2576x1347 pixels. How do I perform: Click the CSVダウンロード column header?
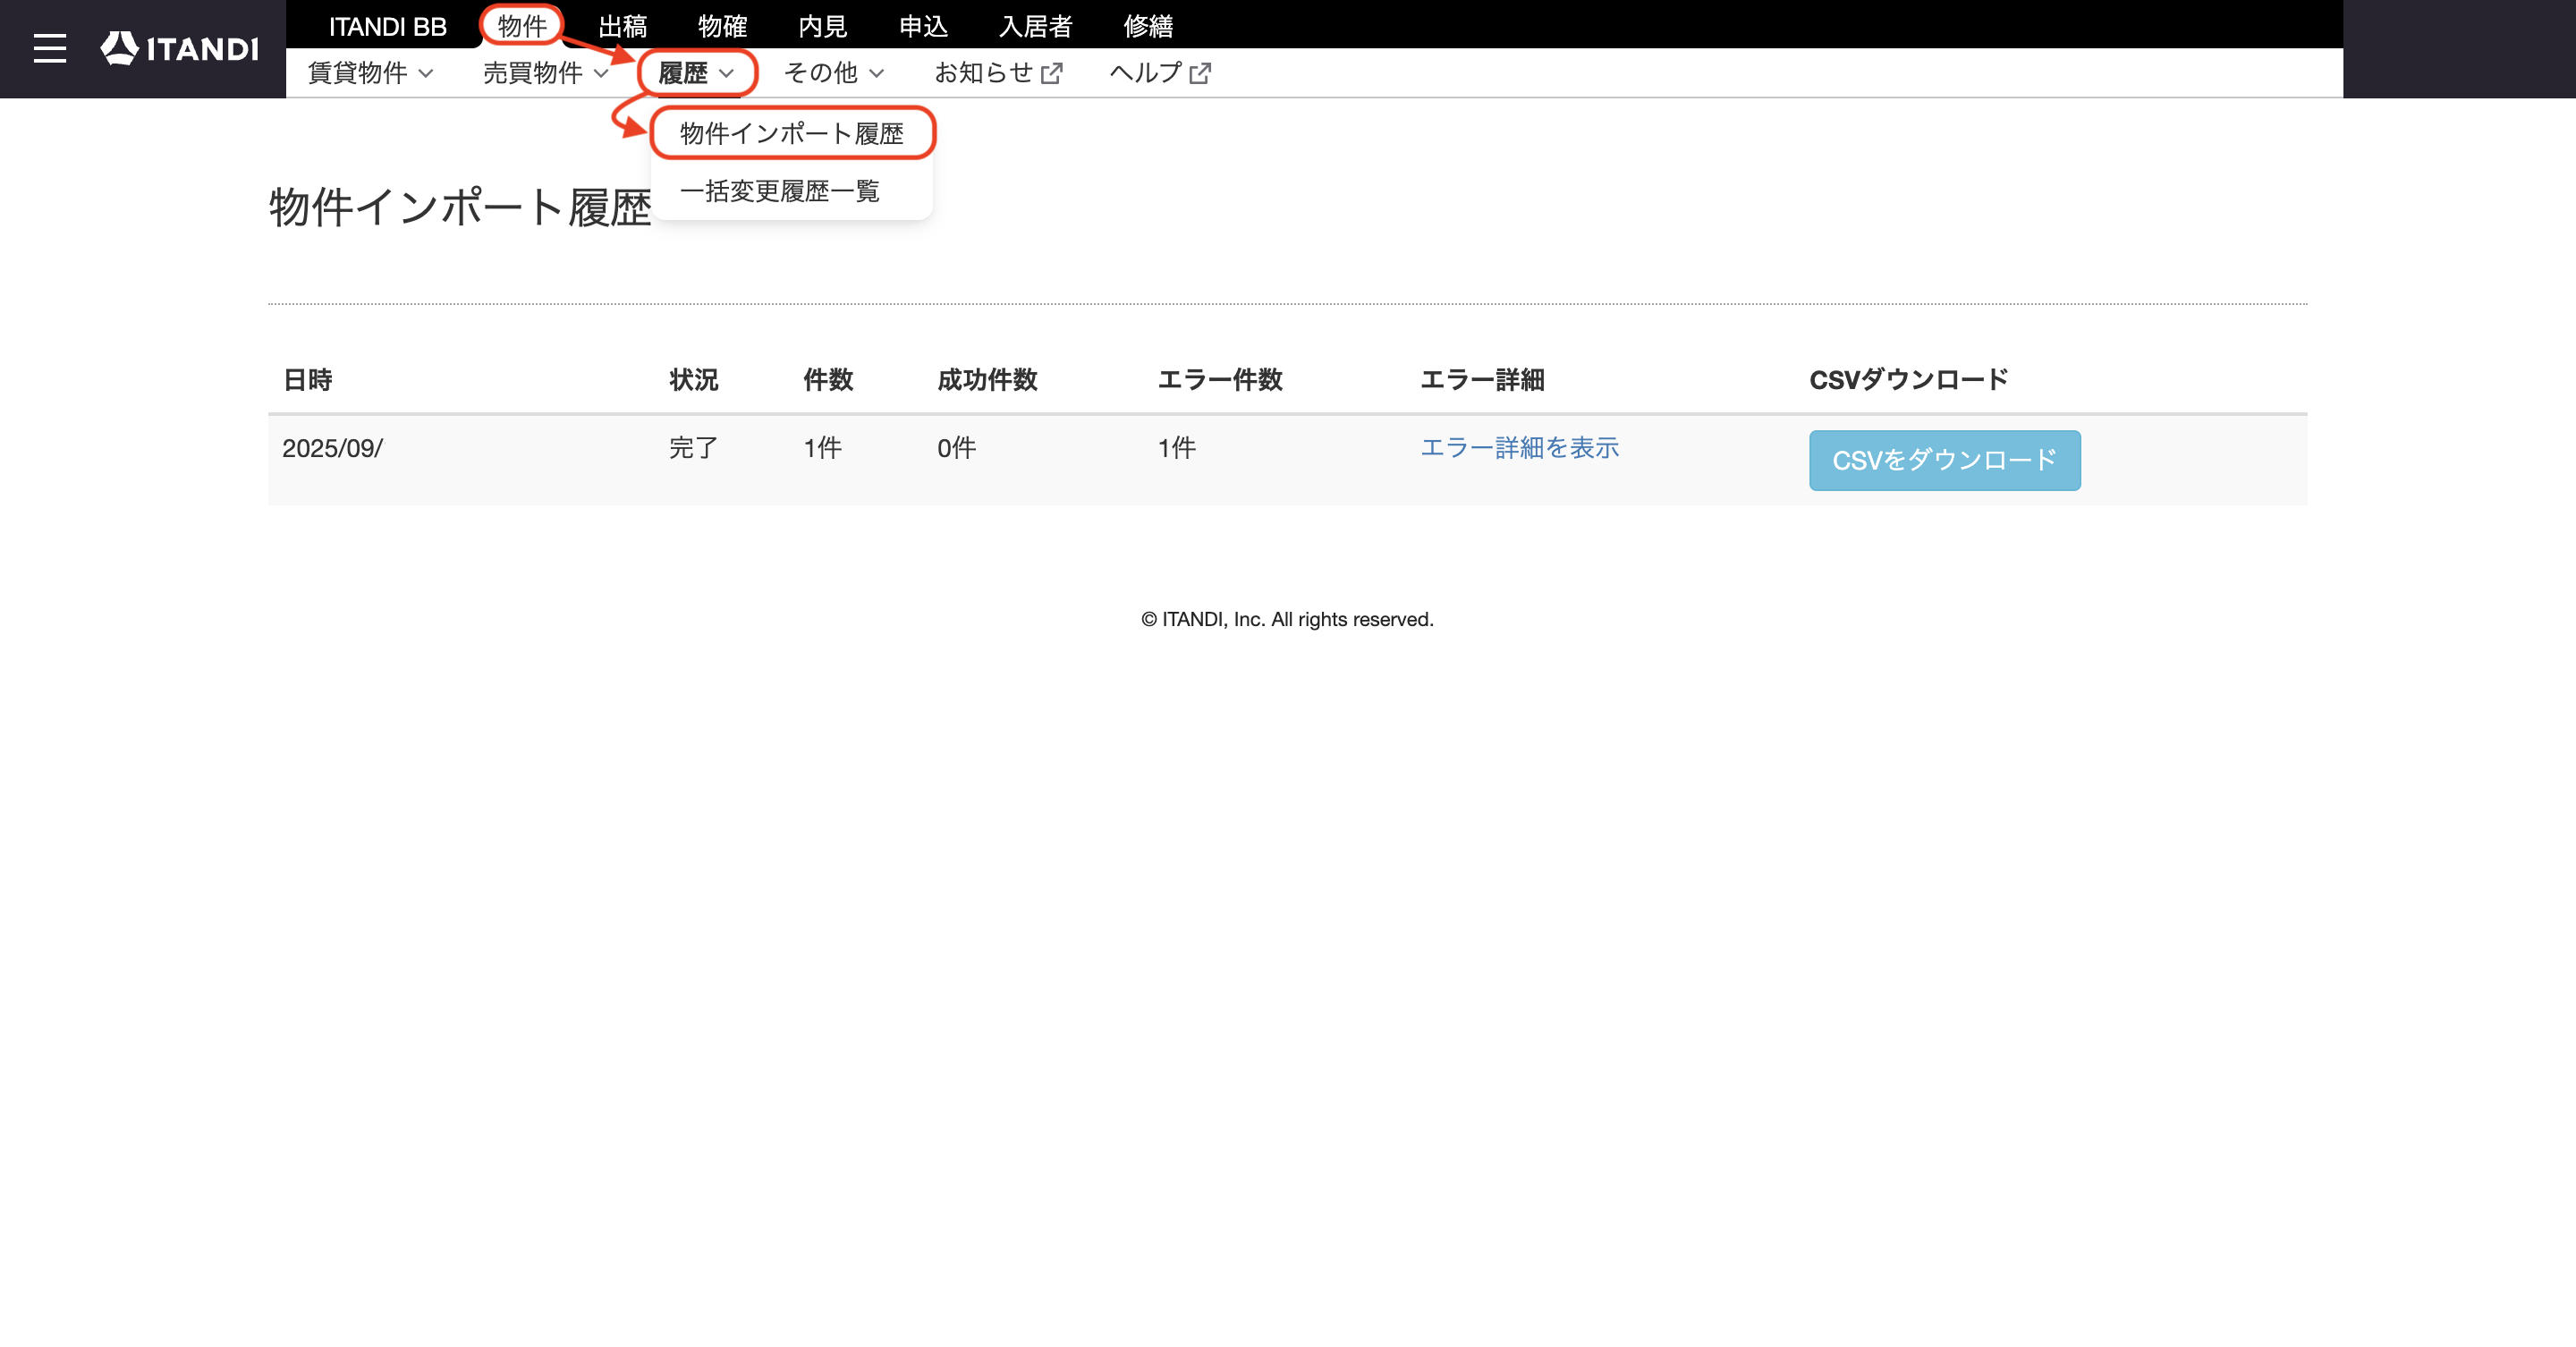coord(1909,380)
